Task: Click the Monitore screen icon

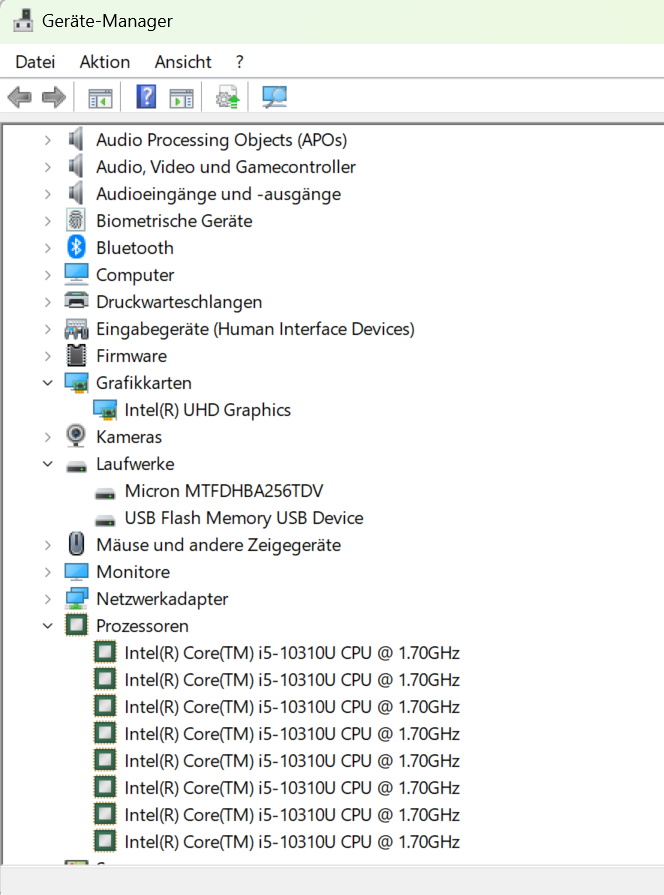Action: point(76,571)
